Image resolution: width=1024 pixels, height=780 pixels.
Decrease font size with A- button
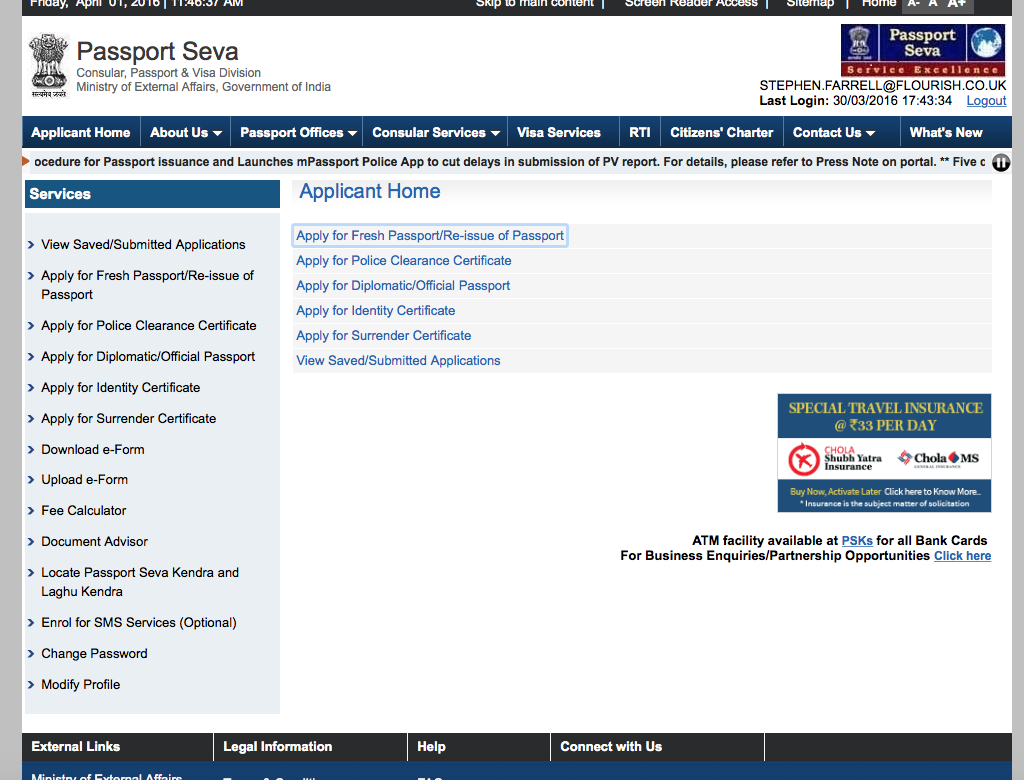[914, 4]
